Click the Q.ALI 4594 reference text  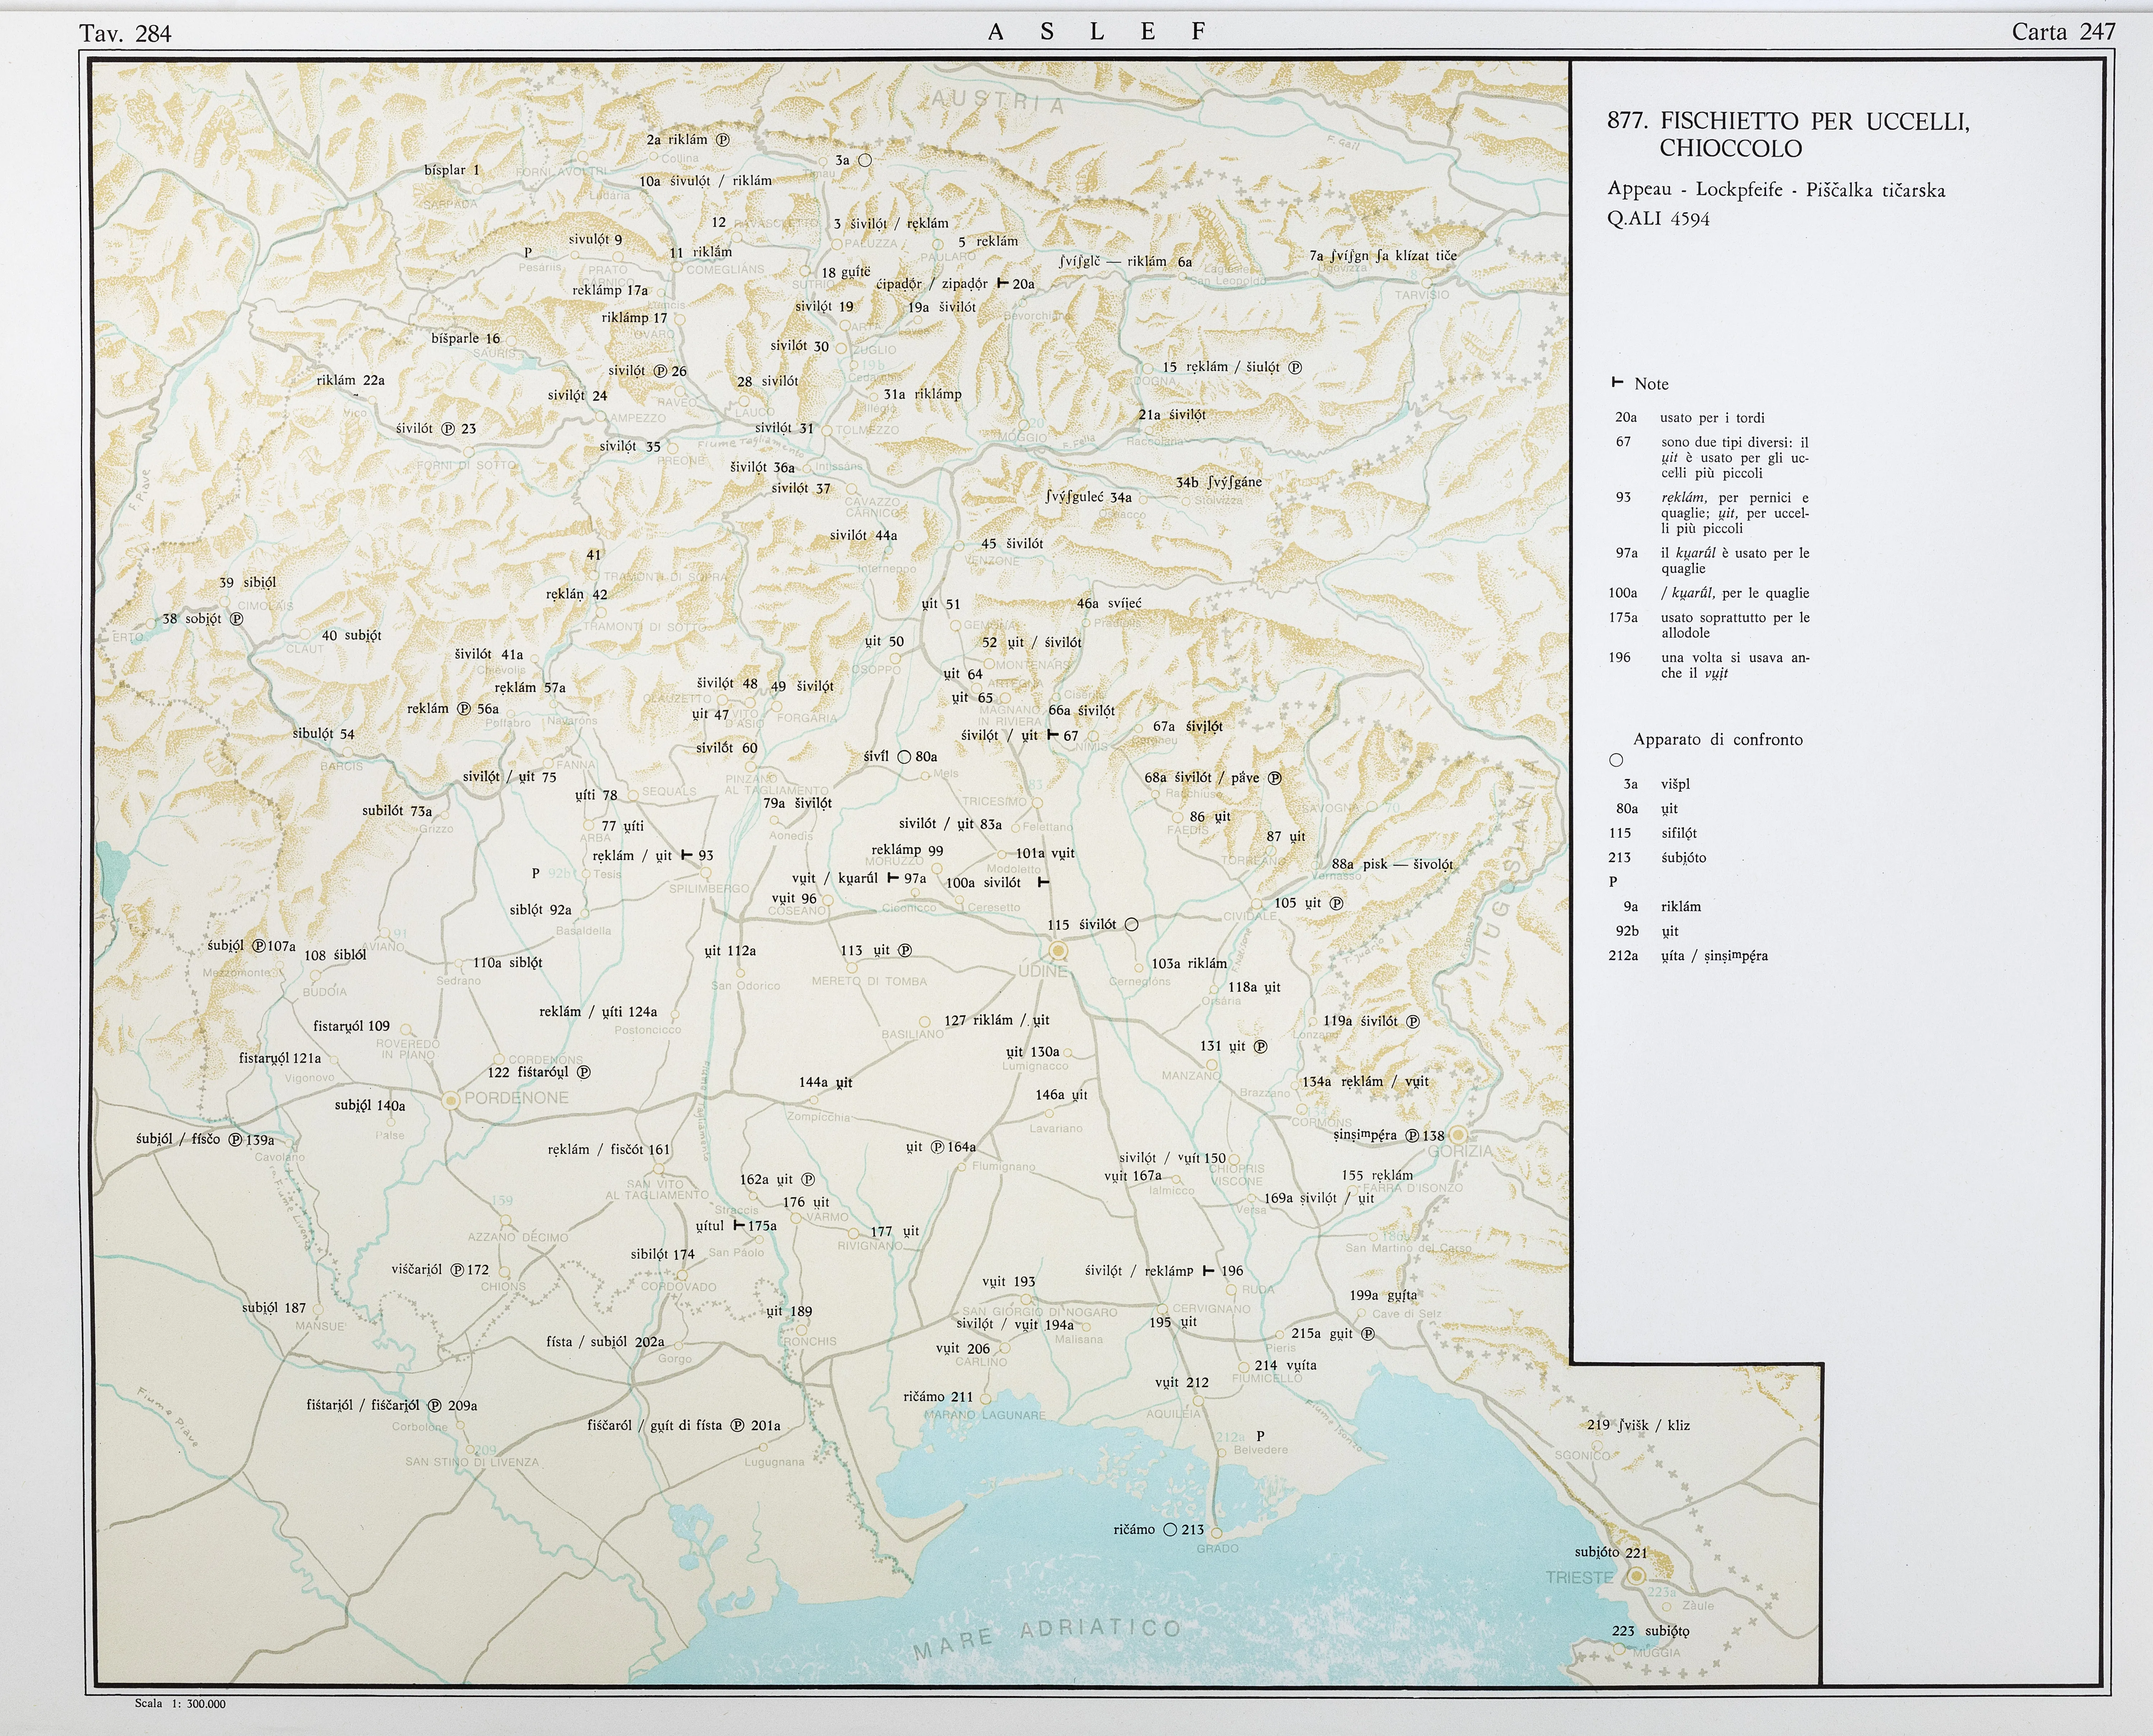pyautogui.click(x=1658, y=219)
